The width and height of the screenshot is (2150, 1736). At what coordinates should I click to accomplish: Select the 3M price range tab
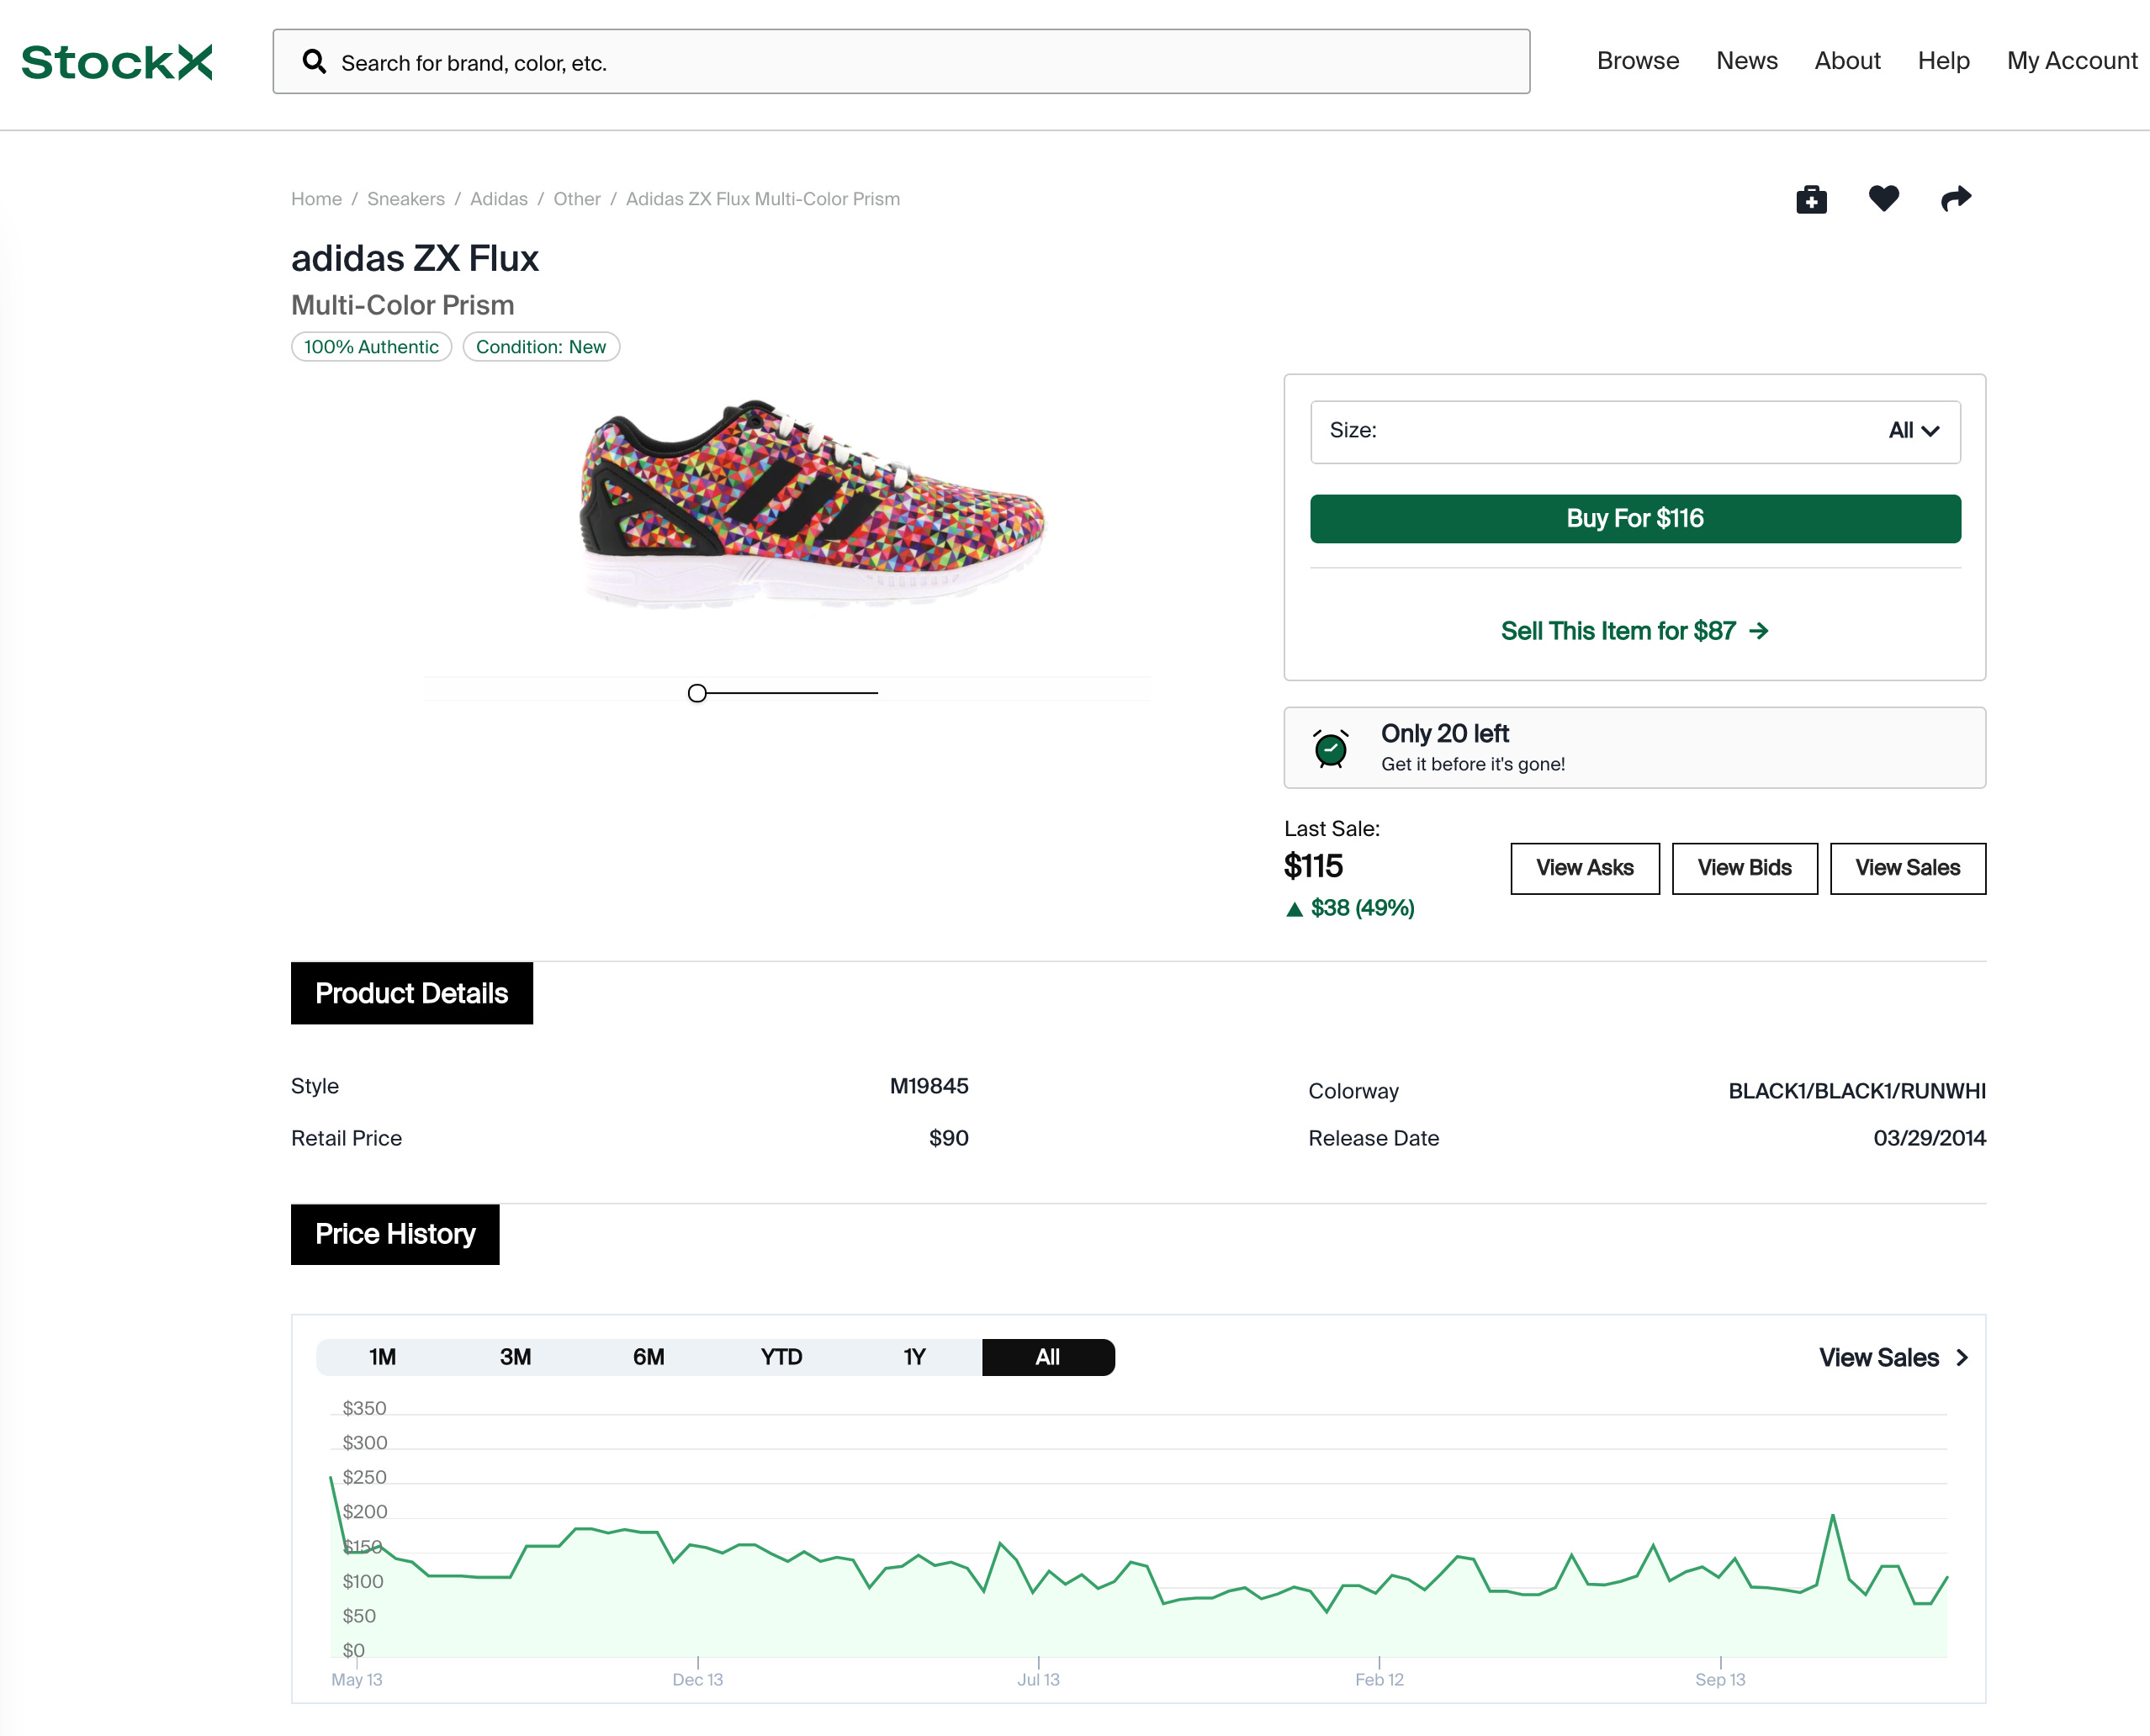tap(516, 1357)
